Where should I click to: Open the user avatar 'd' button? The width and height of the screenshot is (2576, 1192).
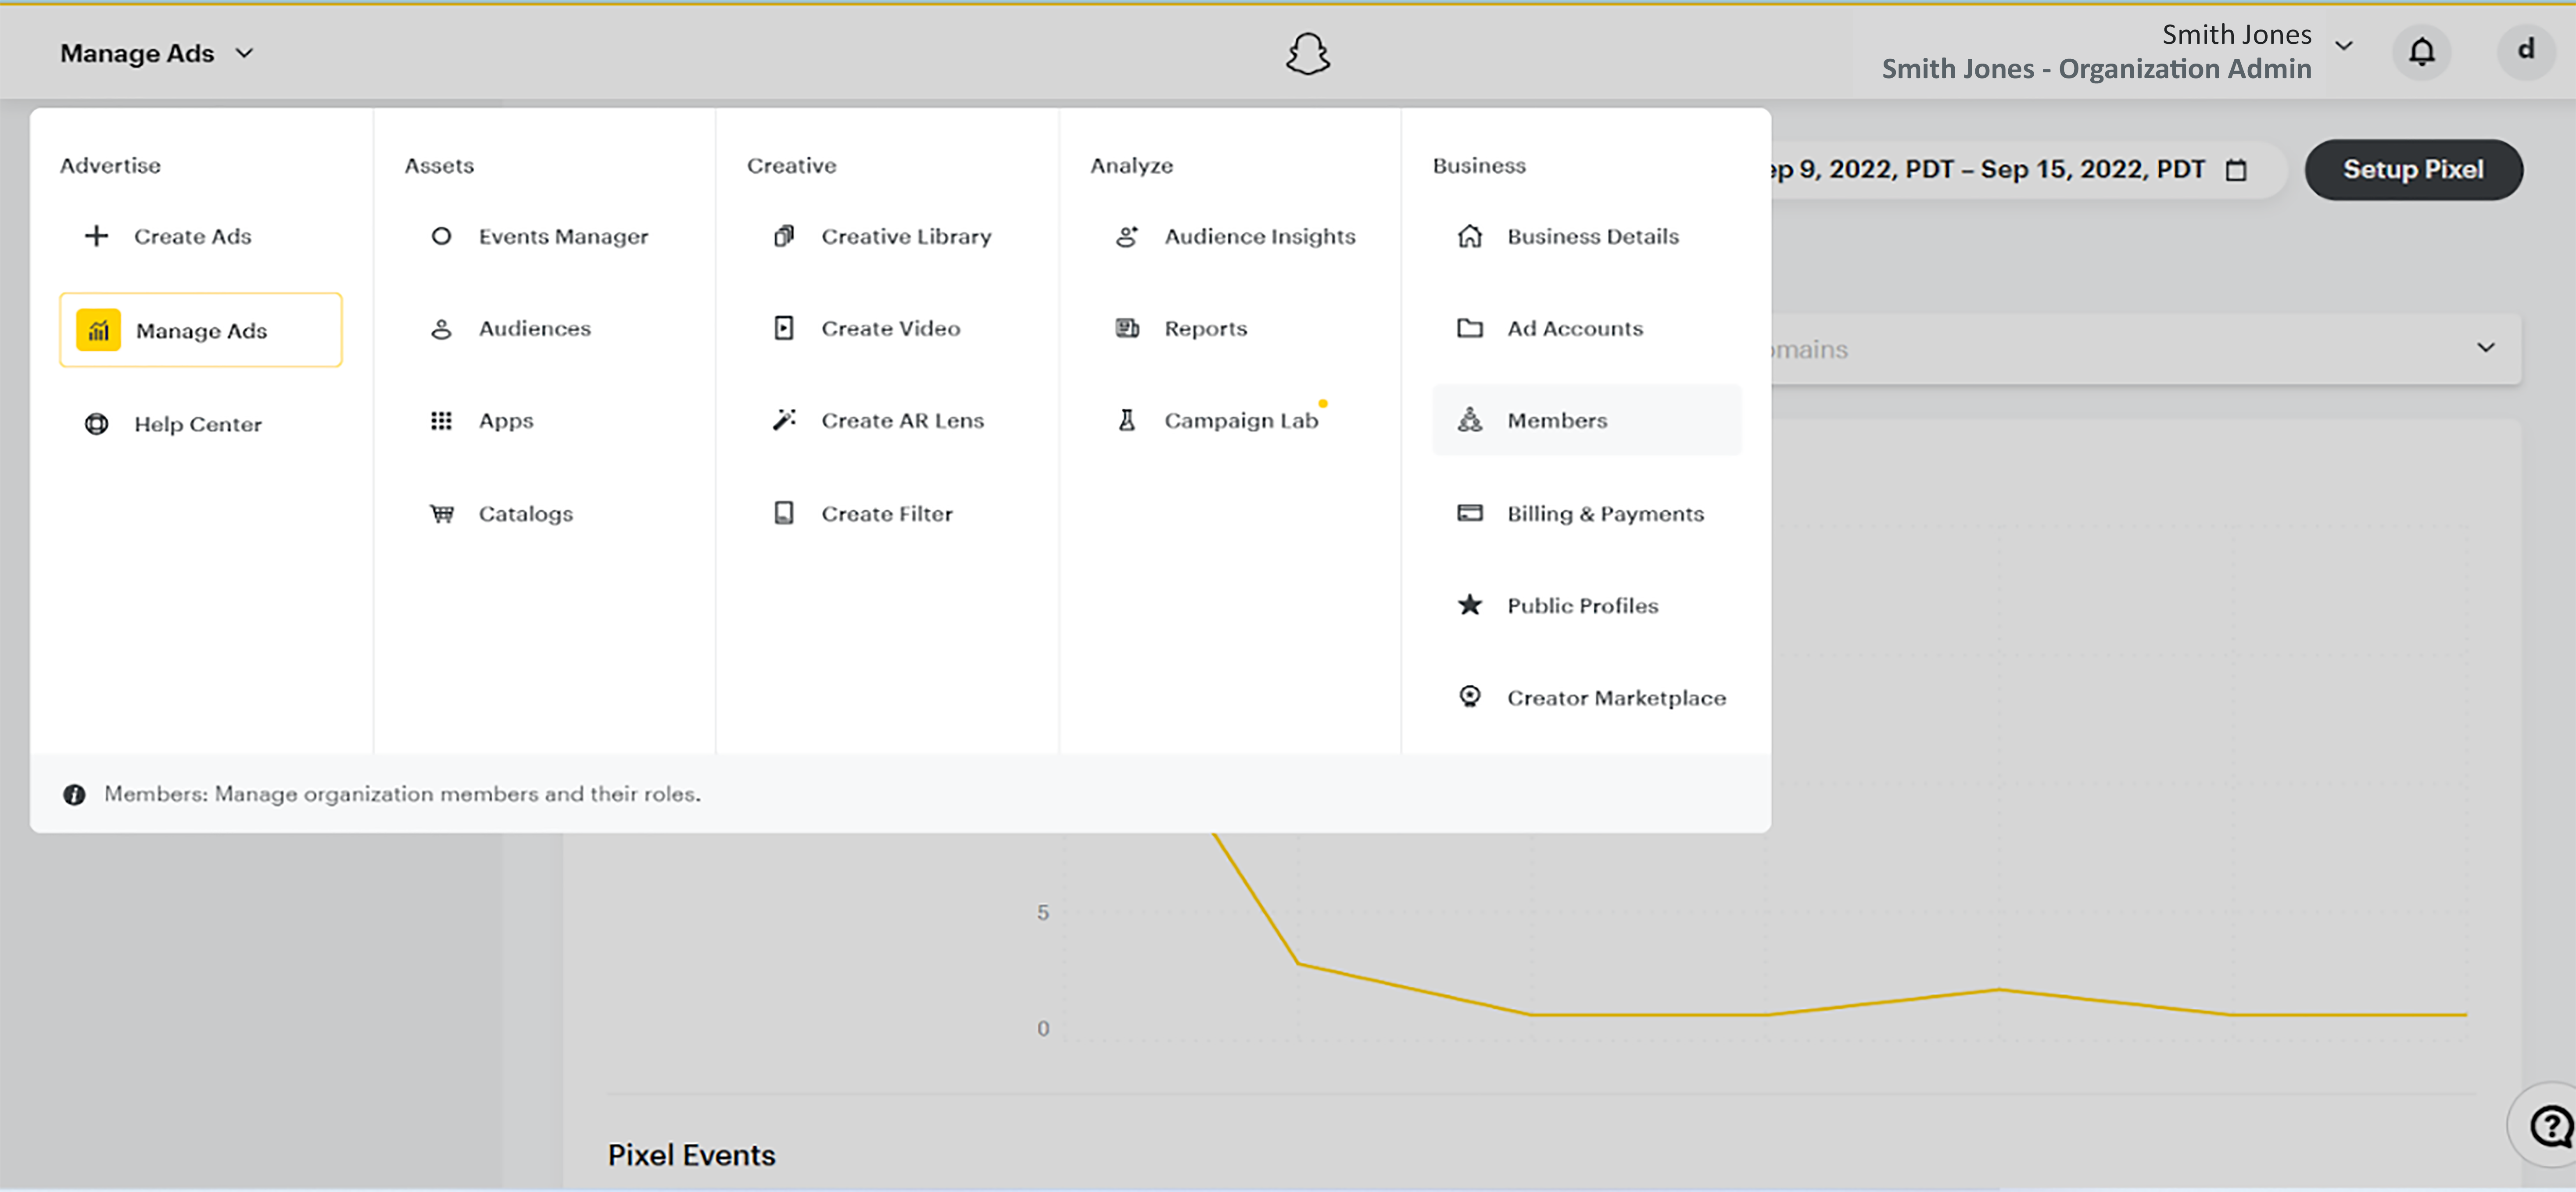coord(2525,51)
